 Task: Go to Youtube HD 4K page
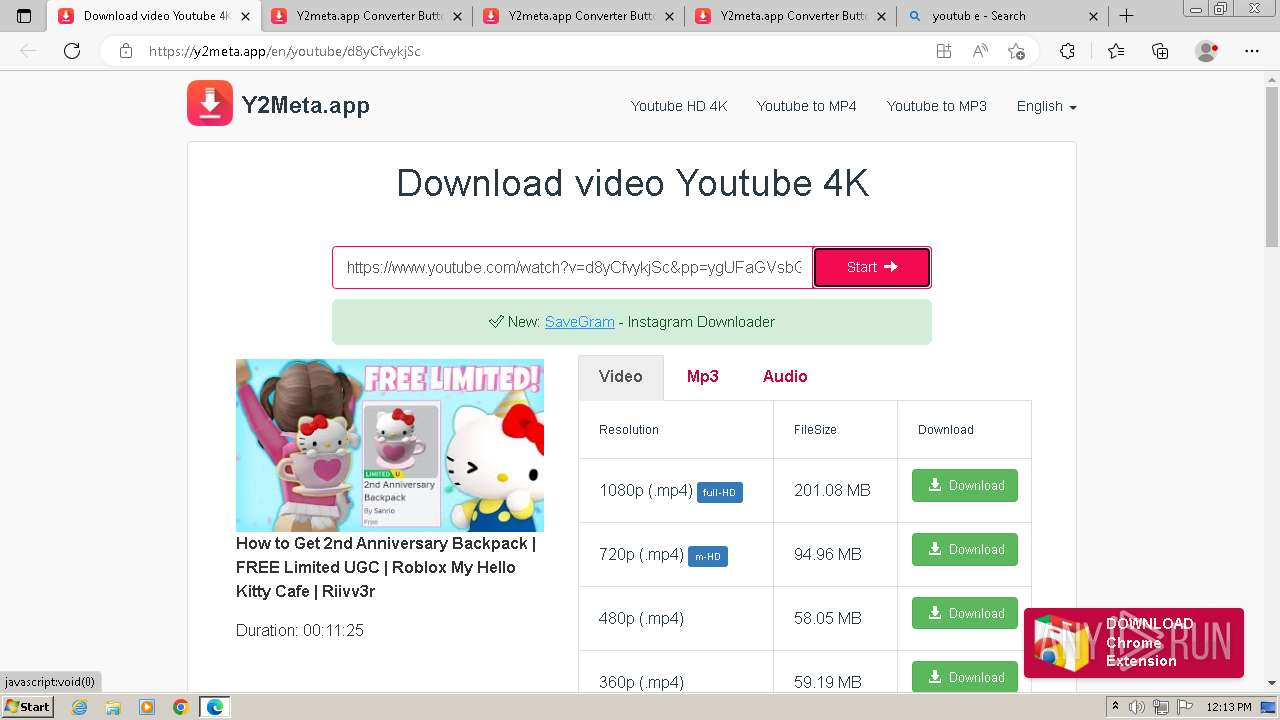pos(679,106)
